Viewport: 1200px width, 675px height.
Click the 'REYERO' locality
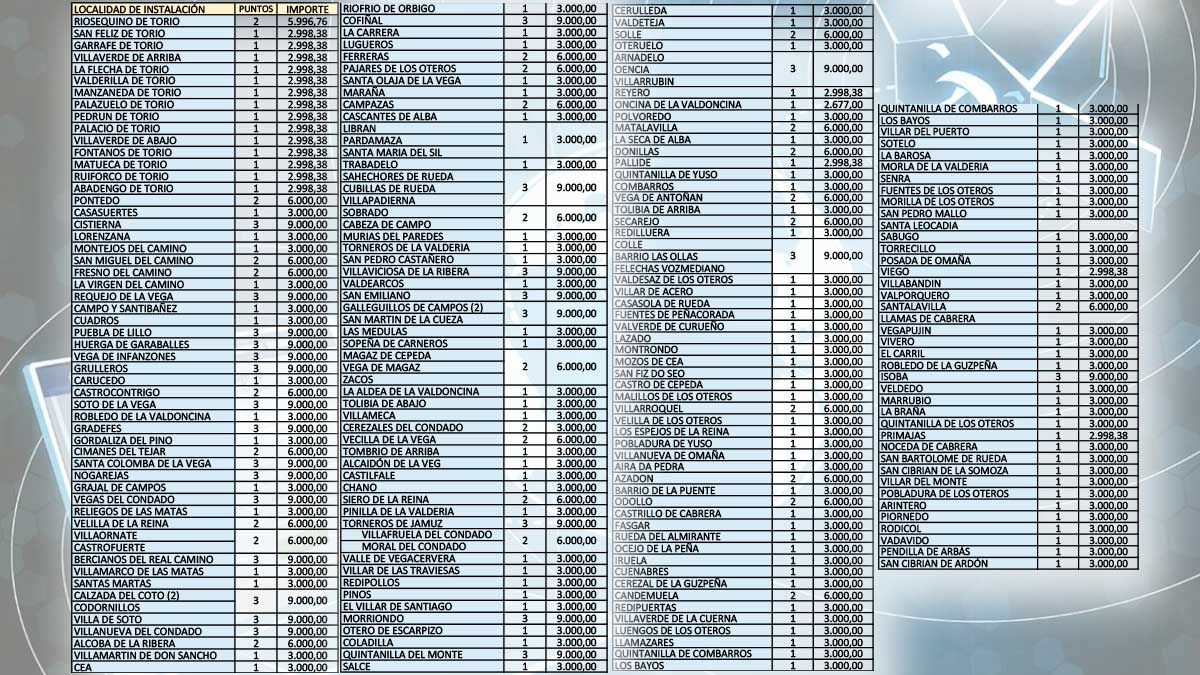point(632,93)
